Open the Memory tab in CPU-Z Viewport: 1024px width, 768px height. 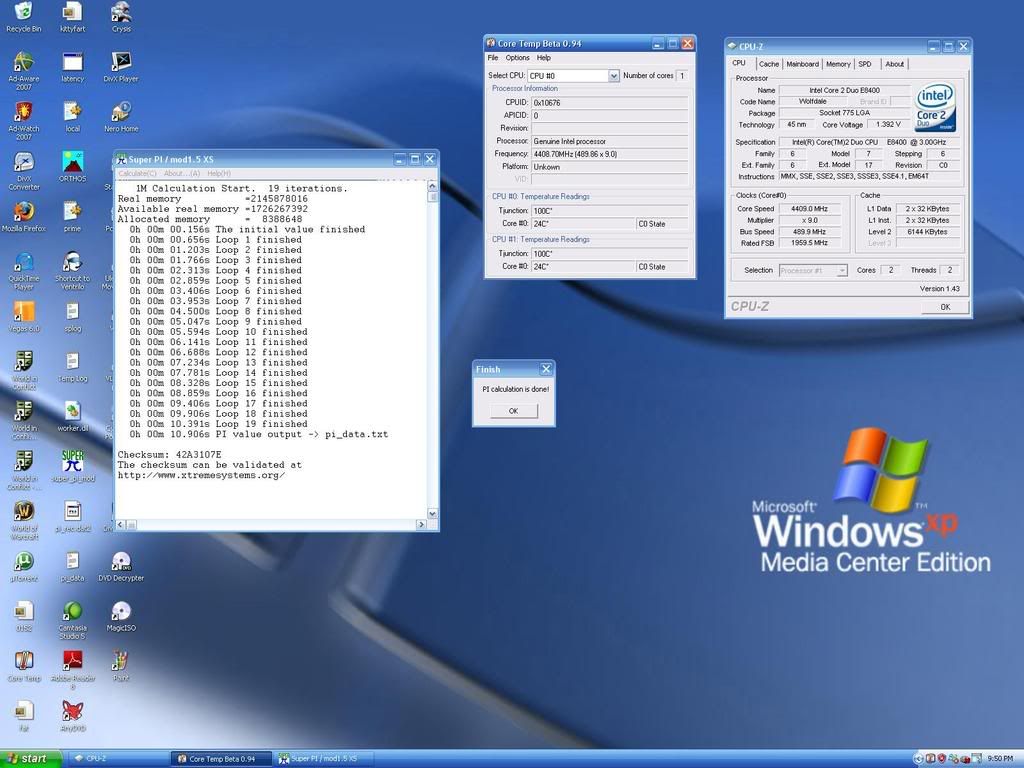coord(838,64)
